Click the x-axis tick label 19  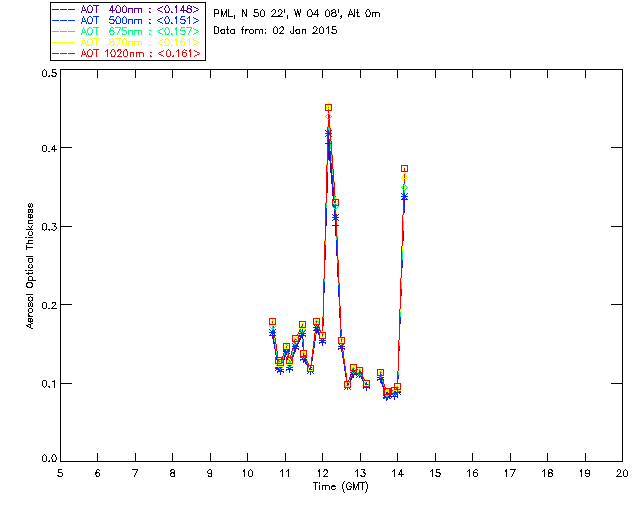click(x=585, y=473)
